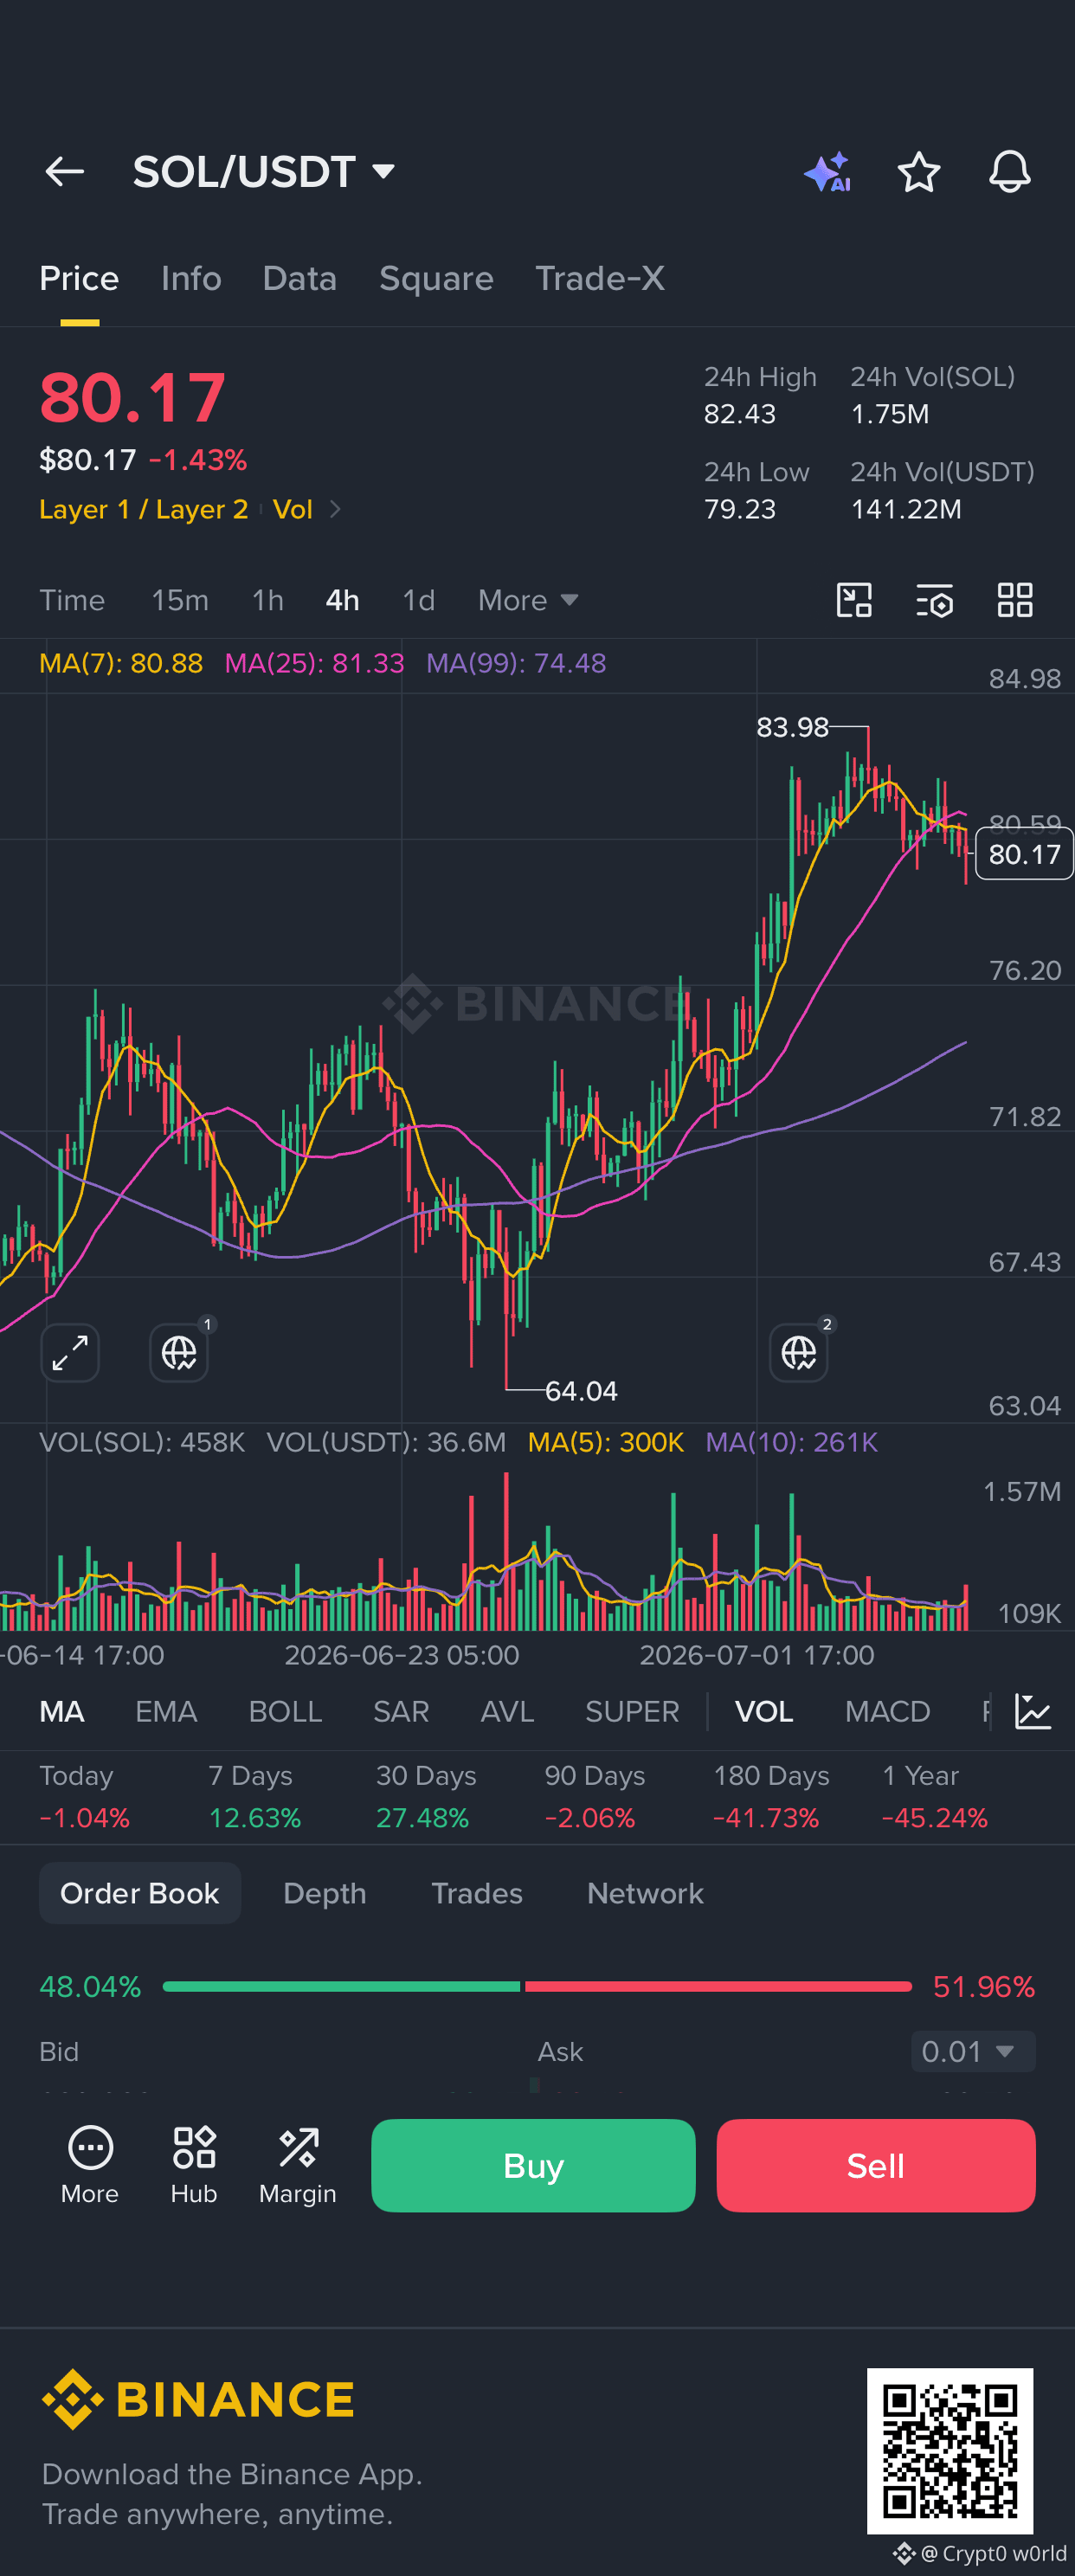Tap the 1 Year -45.24% performance
Image resolution: width=1075 pixels, height=2576 pixels.
click(934, 1797)
